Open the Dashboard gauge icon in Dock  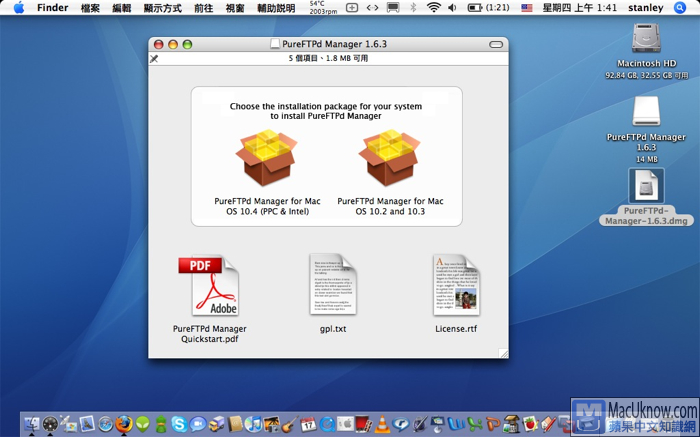[50, 425]
